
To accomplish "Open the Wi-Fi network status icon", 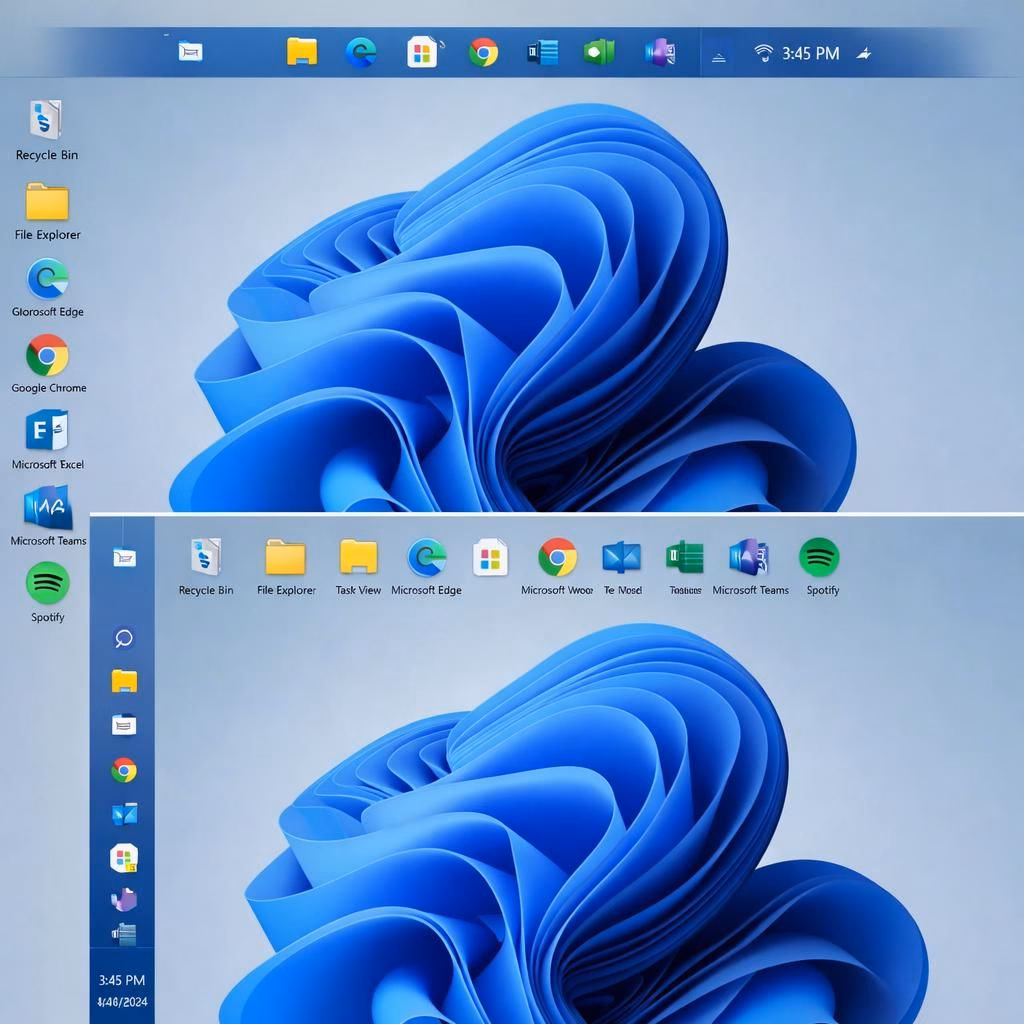I will pyautogui.click(x=763, y=53).
